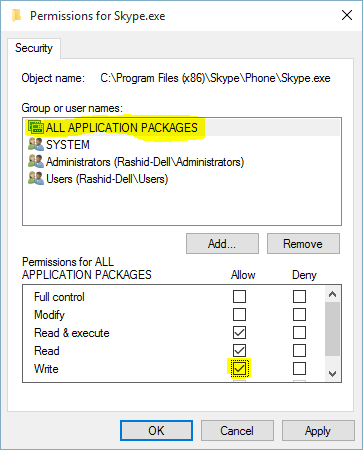Select Administrators (Rashid-Dell\Administrators) entry
The image size is (363, 450).
click(x=136, y=162)
